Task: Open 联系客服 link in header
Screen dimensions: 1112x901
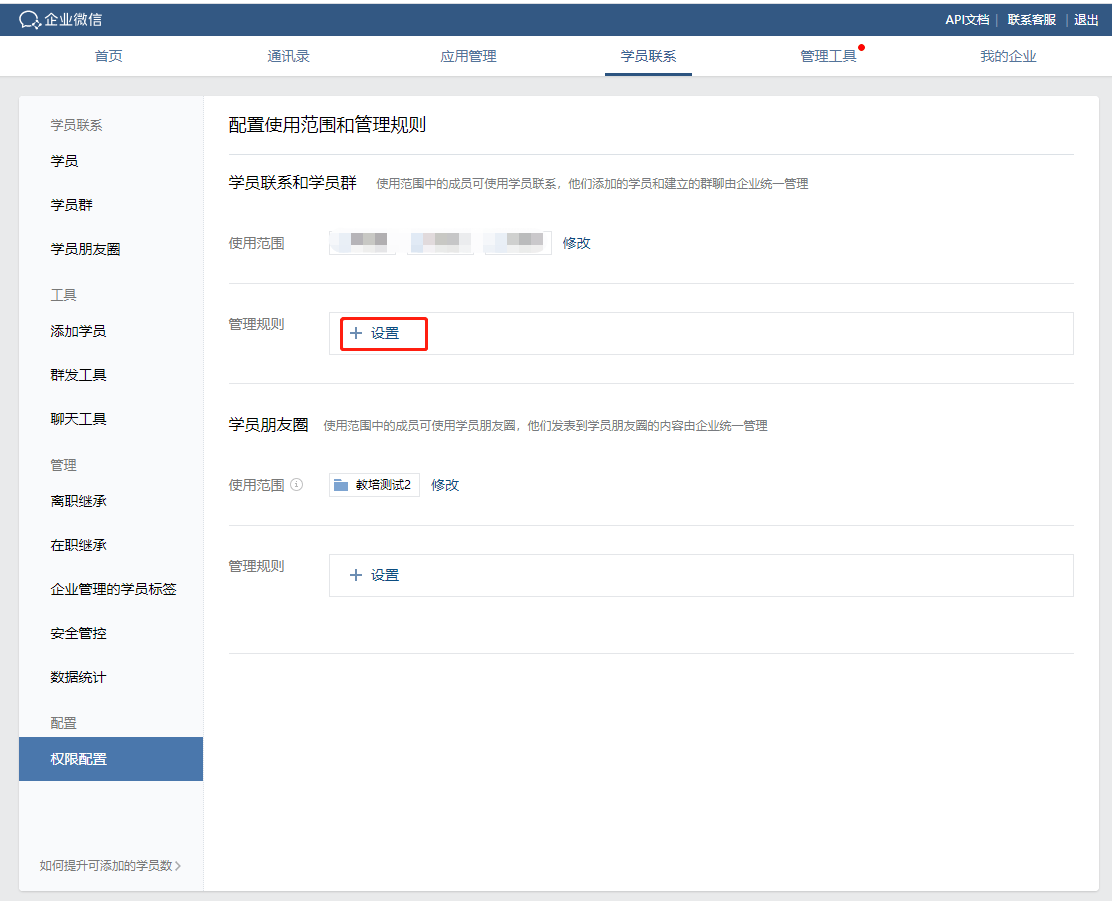Action: (x=1032, y=20)
